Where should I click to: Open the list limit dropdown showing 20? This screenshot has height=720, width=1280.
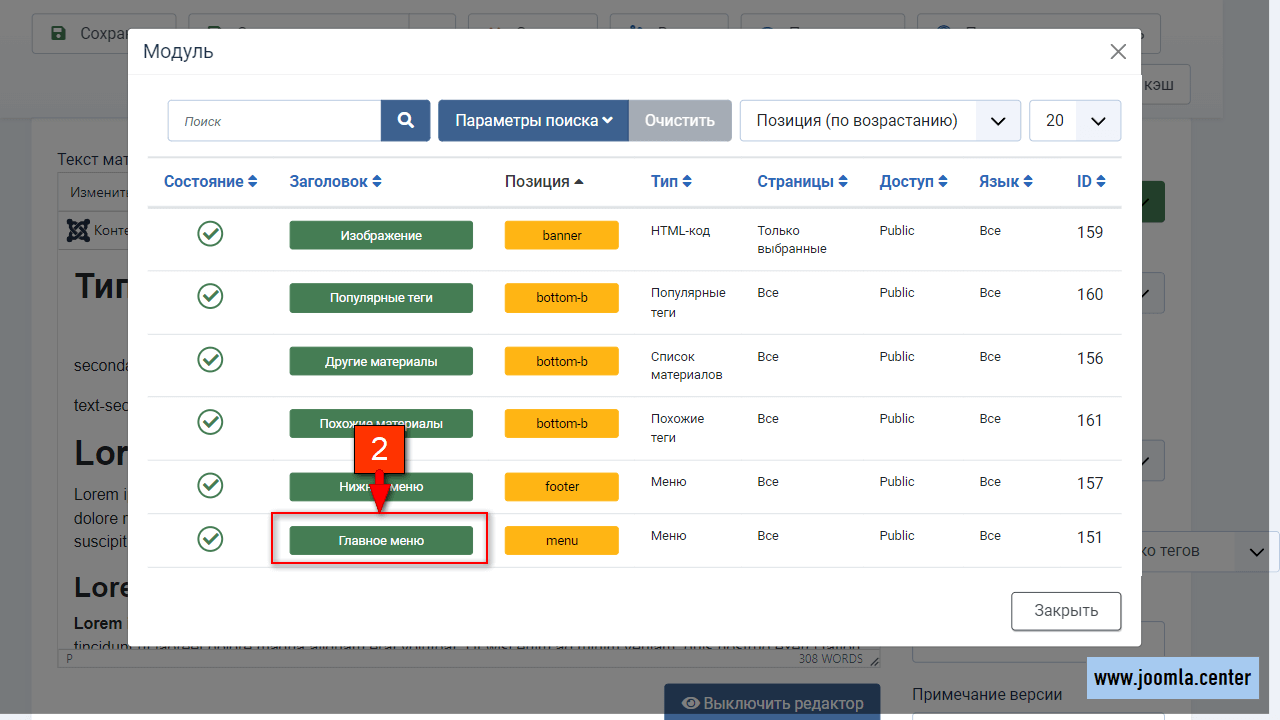tap(1075, 121)
